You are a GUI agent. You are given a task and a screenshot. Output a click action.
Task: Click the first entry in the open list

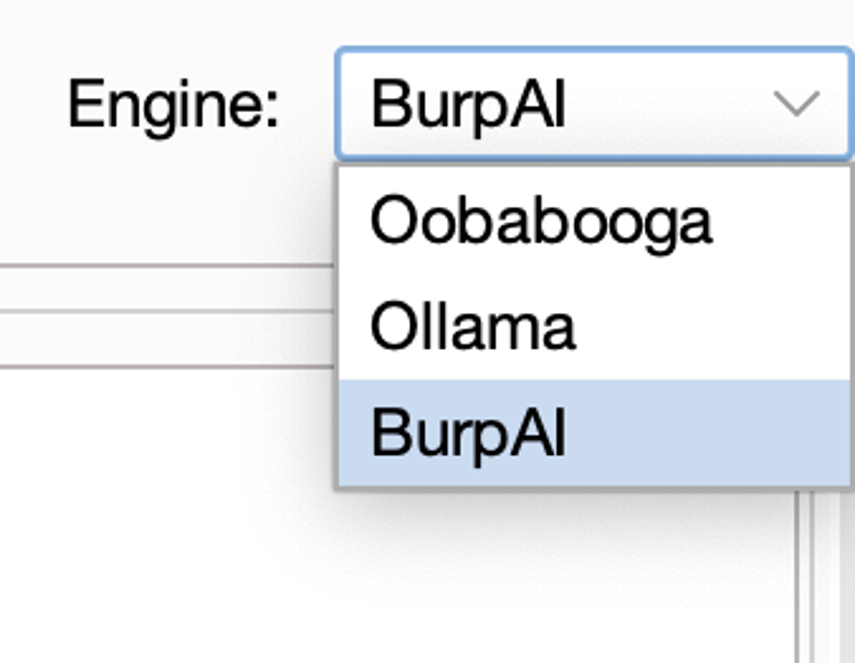tap(540, 221)
